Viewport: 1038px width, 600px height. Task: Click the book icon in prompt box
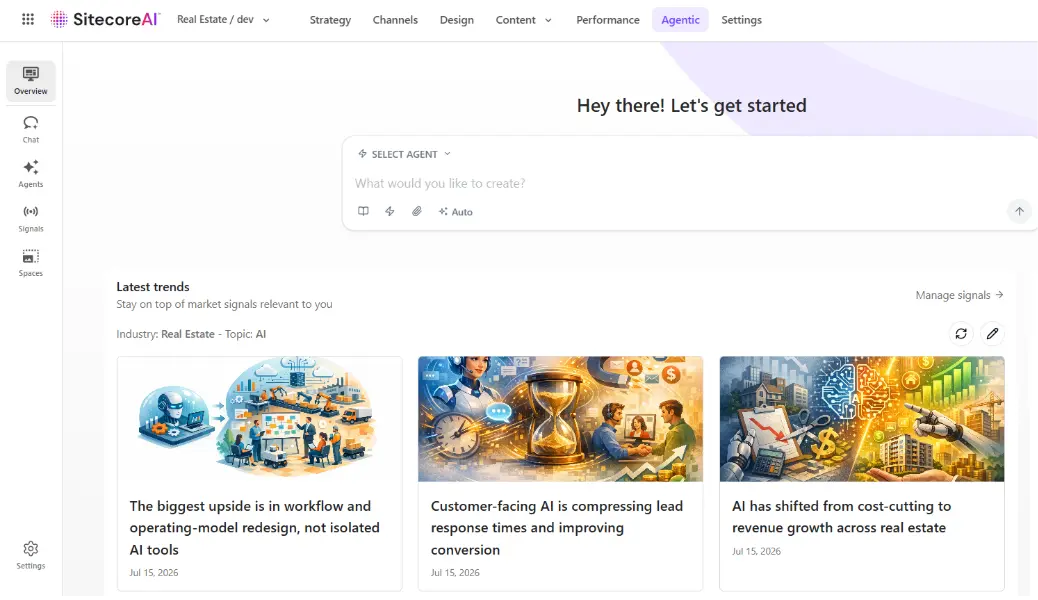[x=363, y=211]
